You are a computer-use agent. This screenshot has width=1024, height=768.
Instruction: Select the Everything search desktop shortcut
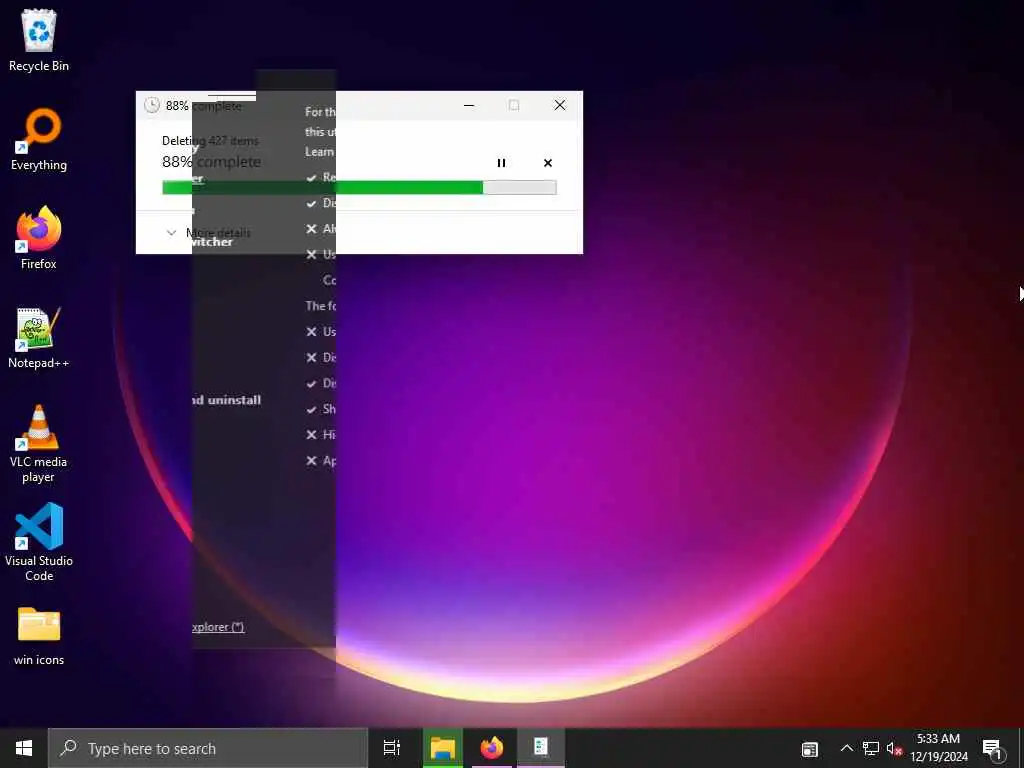(x=39, y=140)
